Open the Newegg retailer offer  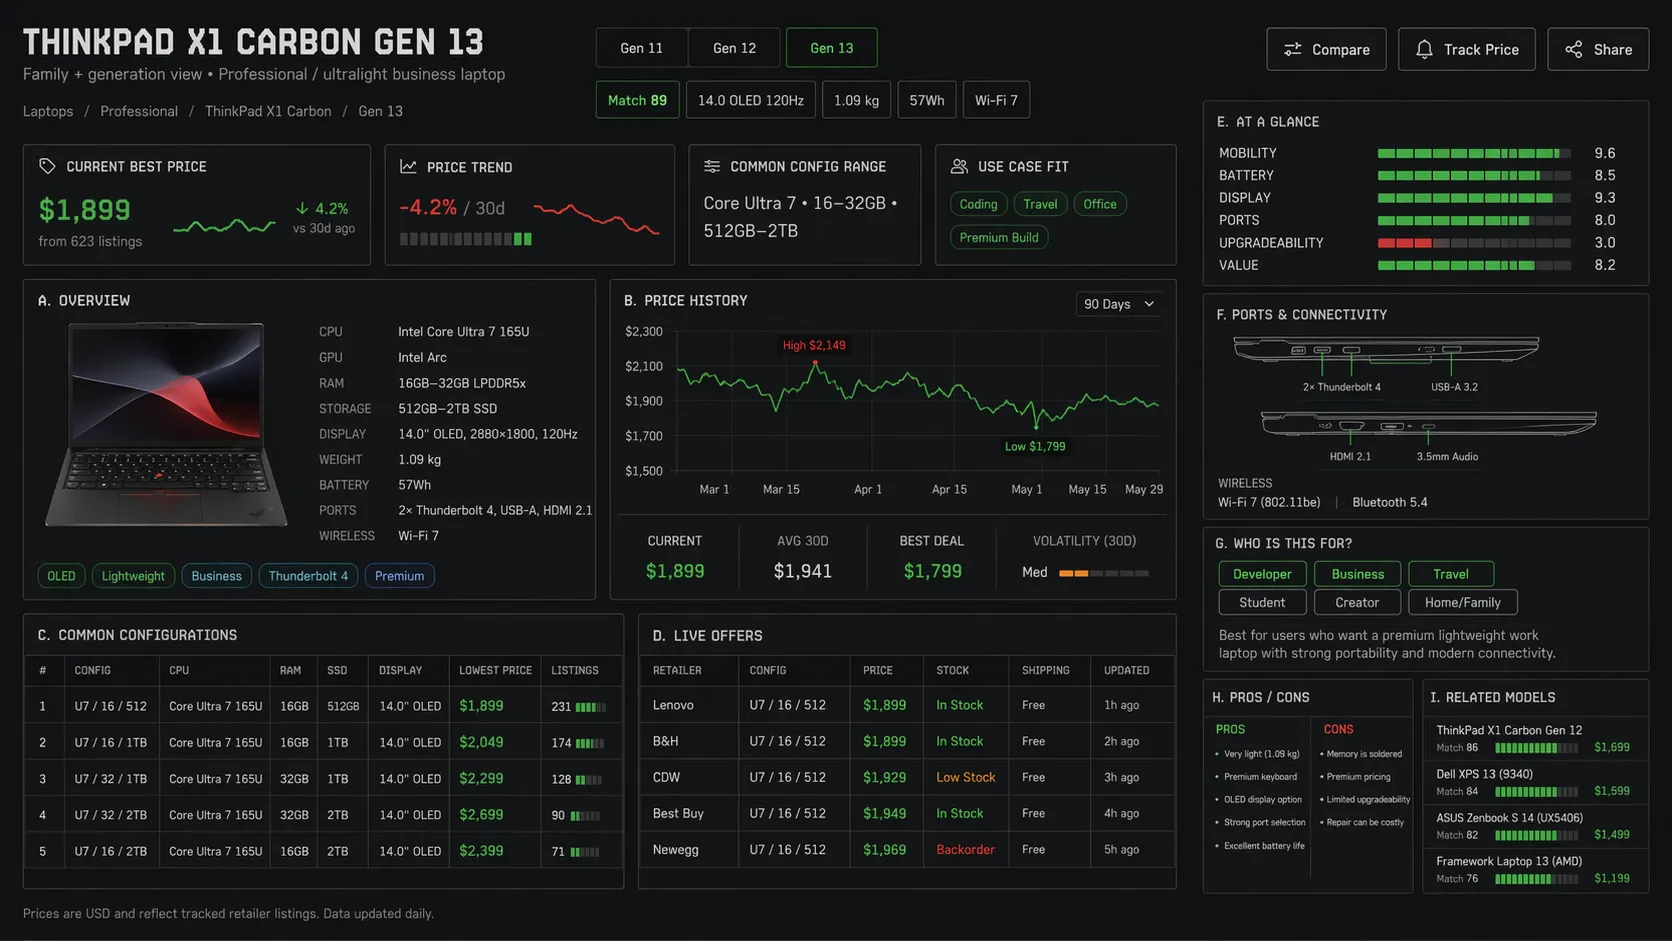tap(907, 849)
